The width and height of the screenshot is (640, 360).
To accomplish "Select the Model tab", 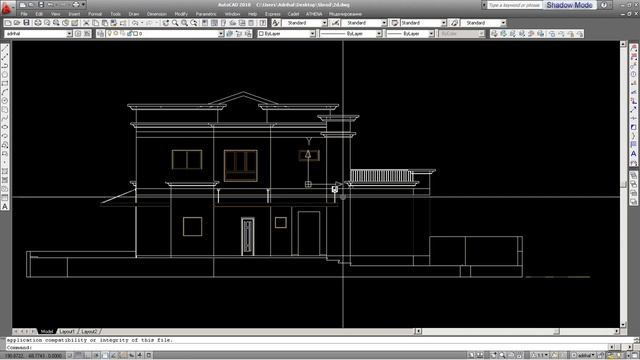I will (x=47, y=331).
